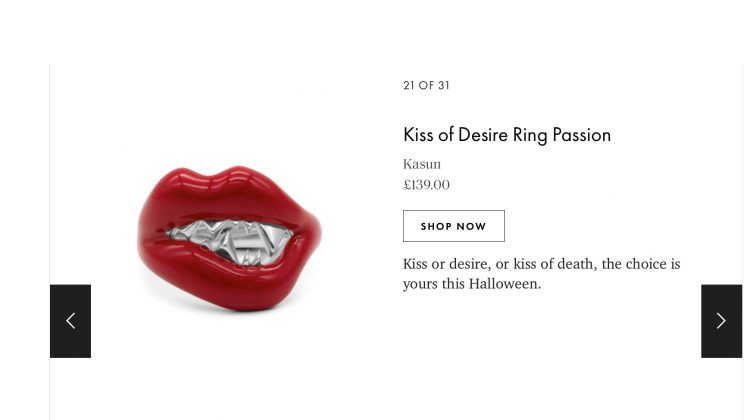This screenshot has width=750, height=420.
Task: Click the word Kiss starting the title
Action: tap(419, 135)
